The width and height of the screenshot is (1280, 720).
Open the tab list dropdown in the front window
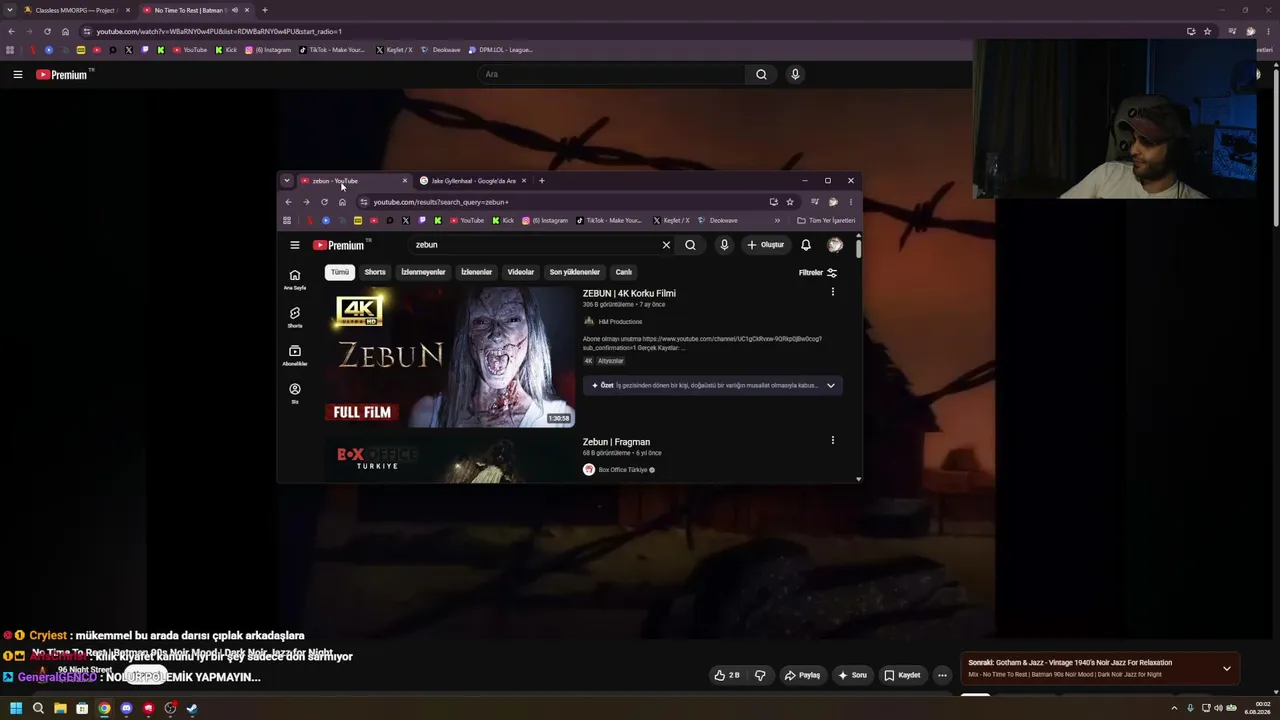click(286, 181)
